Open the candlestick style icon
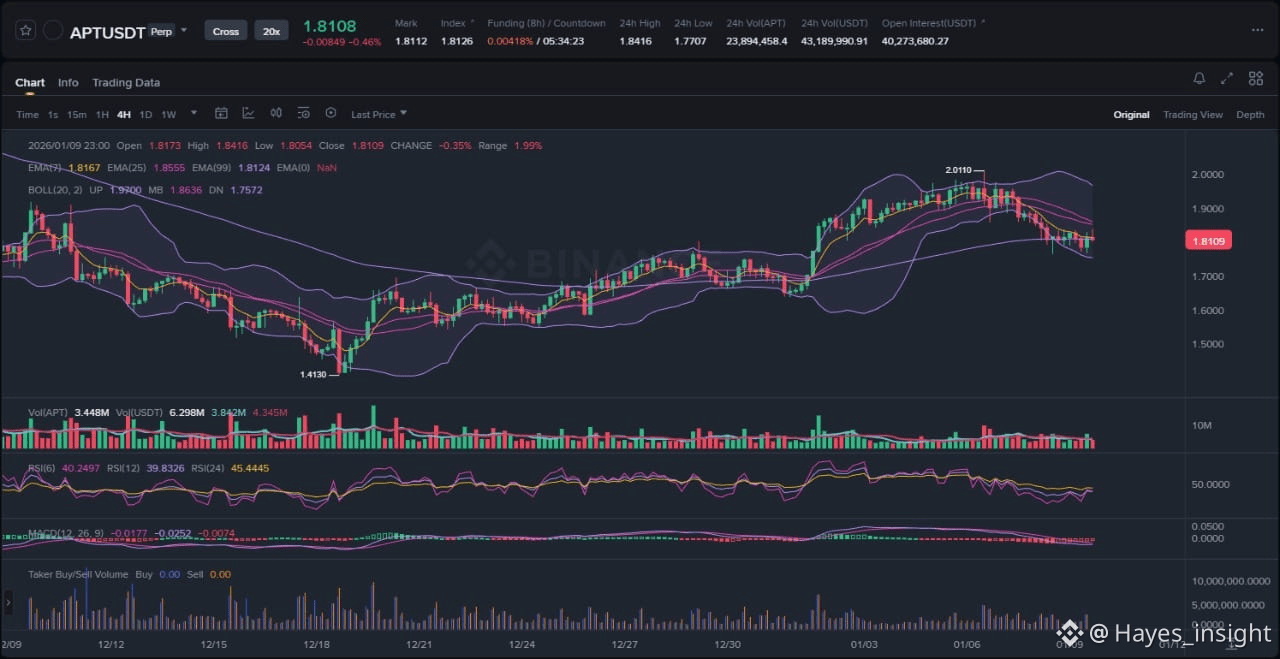This screenshot has width=1280, height=659. point(276,114)
